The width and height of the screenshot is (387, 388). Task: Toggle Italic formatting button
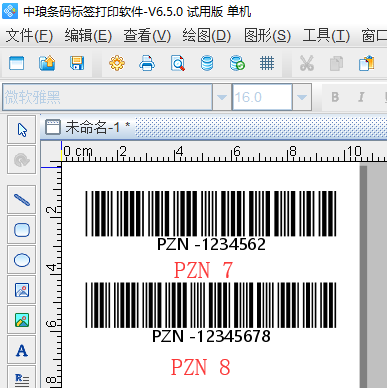click(x=361, y=97)
